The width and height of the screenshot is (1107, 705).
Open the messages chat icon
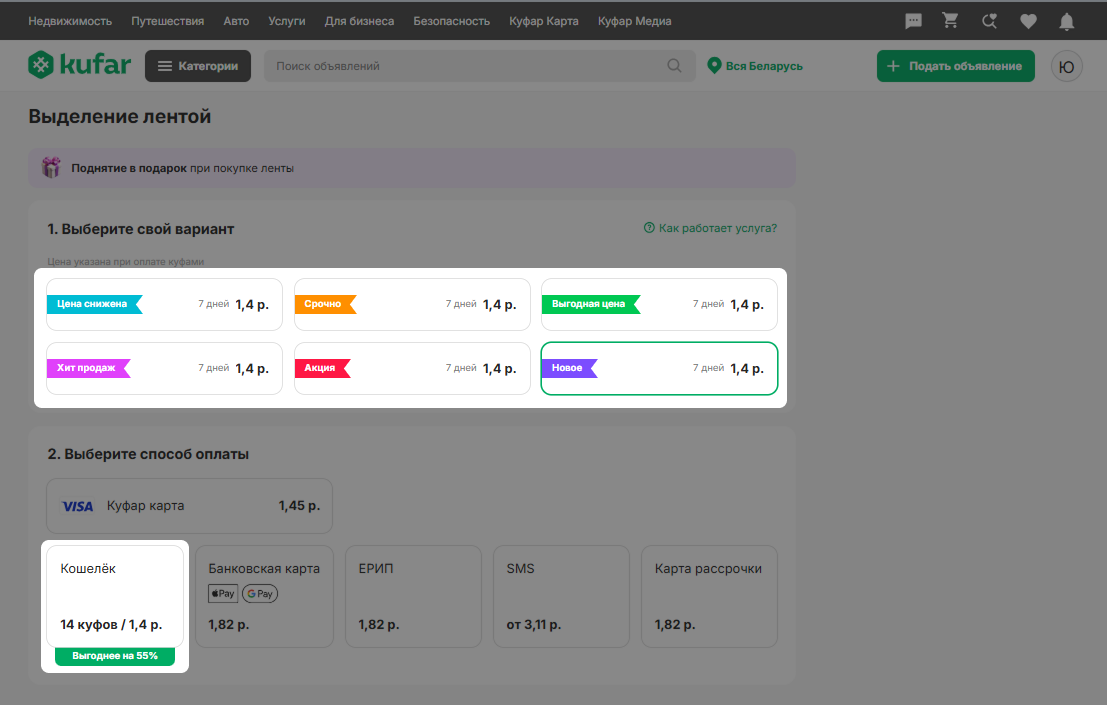(913, 21)
